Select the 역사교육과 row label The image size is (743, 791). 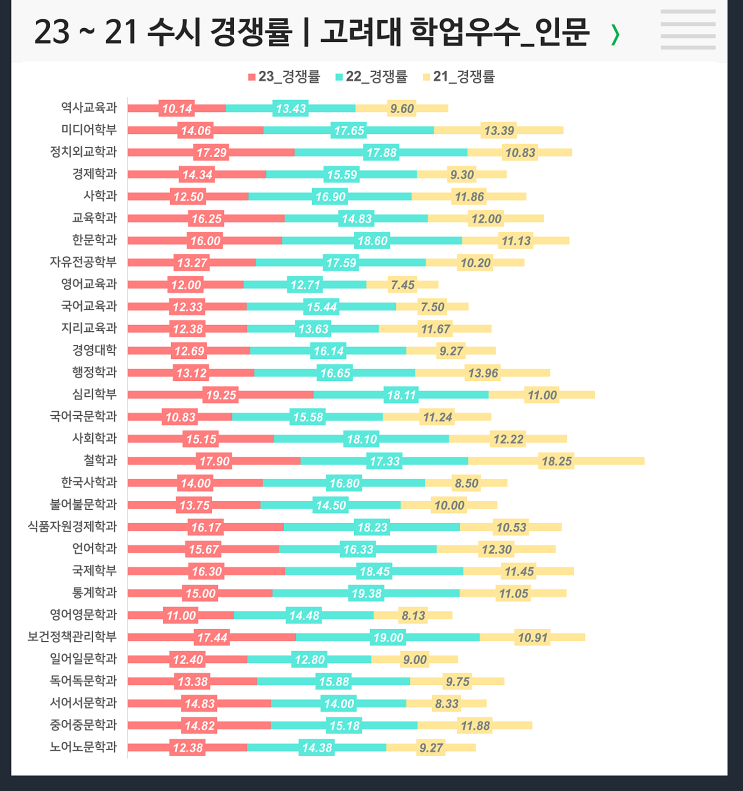[89, 107]
